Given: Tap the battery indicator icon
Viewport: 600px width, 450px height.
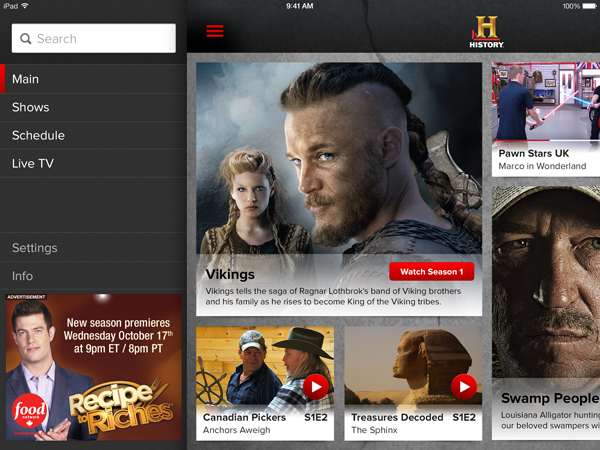Looking at the screenshot, I should tap(589, 6).
